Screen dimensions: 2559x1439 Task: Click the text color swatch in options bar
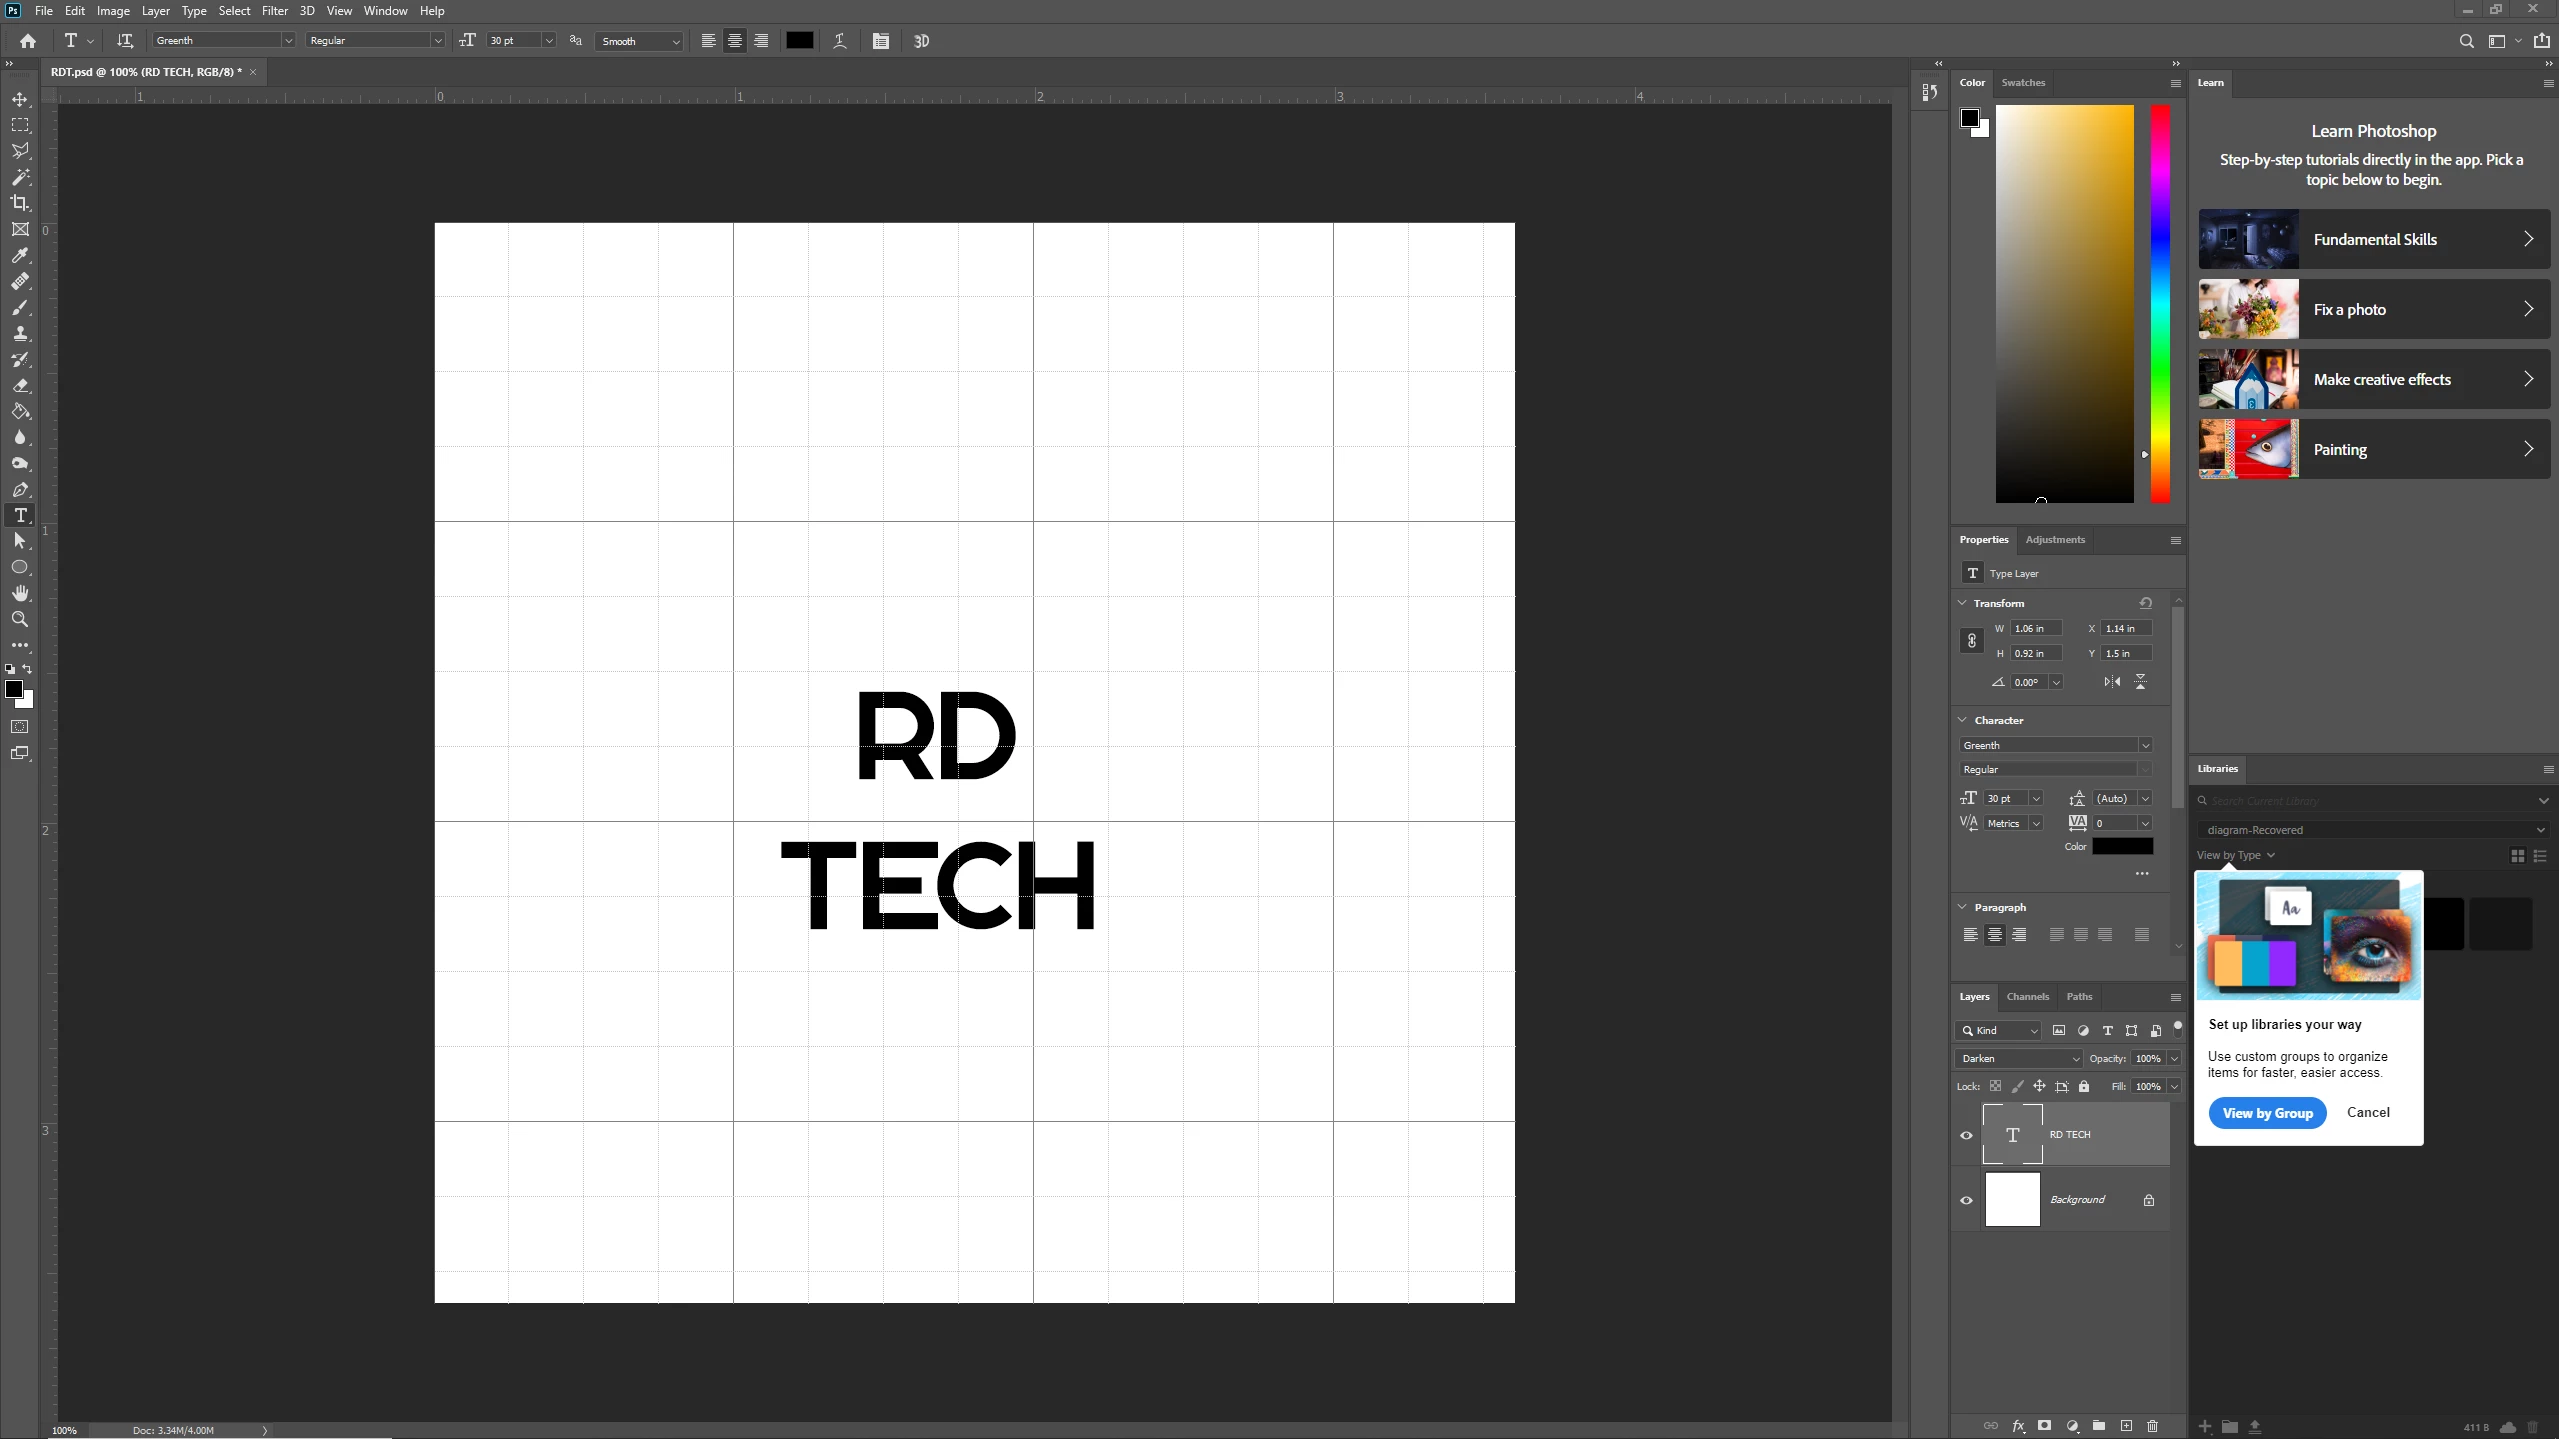pyautogui.click(x=799, y=41)
